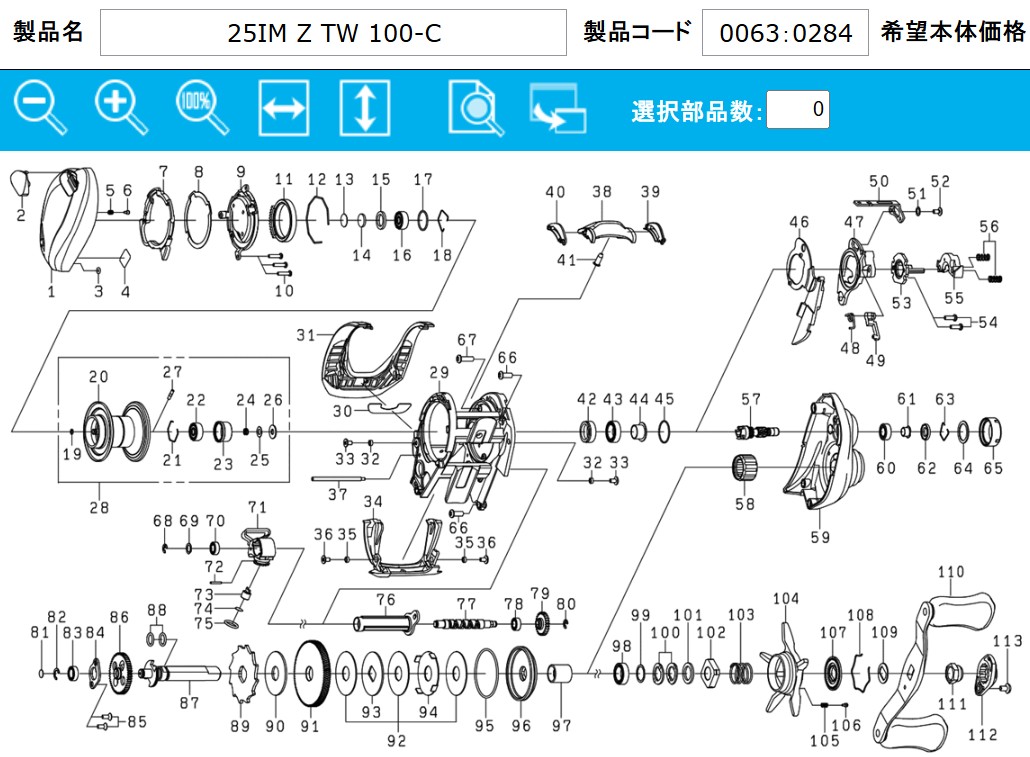Click the zoom out magnifier icon
Screen dimensions: 1030x757
point(40,108)
